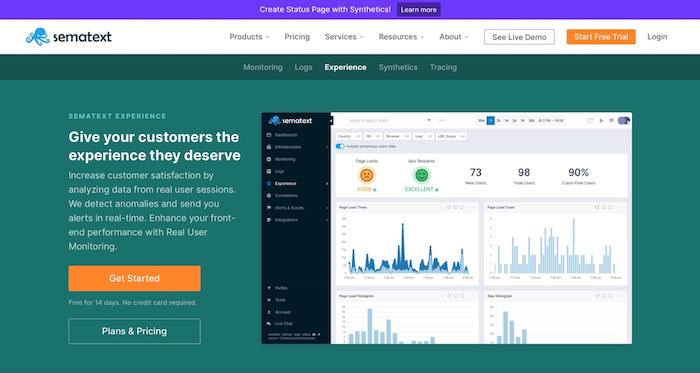Select the Experience tab
Viewport: 700px width, 373px height.
tap(346, 67)
